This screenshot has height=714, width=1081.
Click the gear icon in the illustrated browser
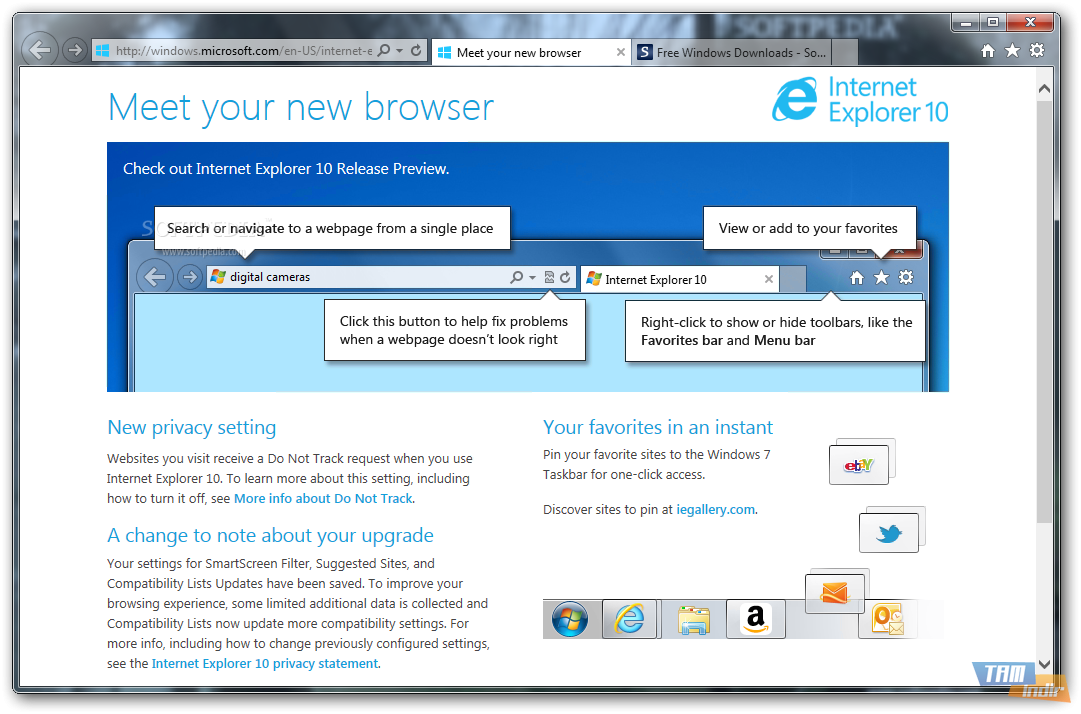(x=906, y=277)
